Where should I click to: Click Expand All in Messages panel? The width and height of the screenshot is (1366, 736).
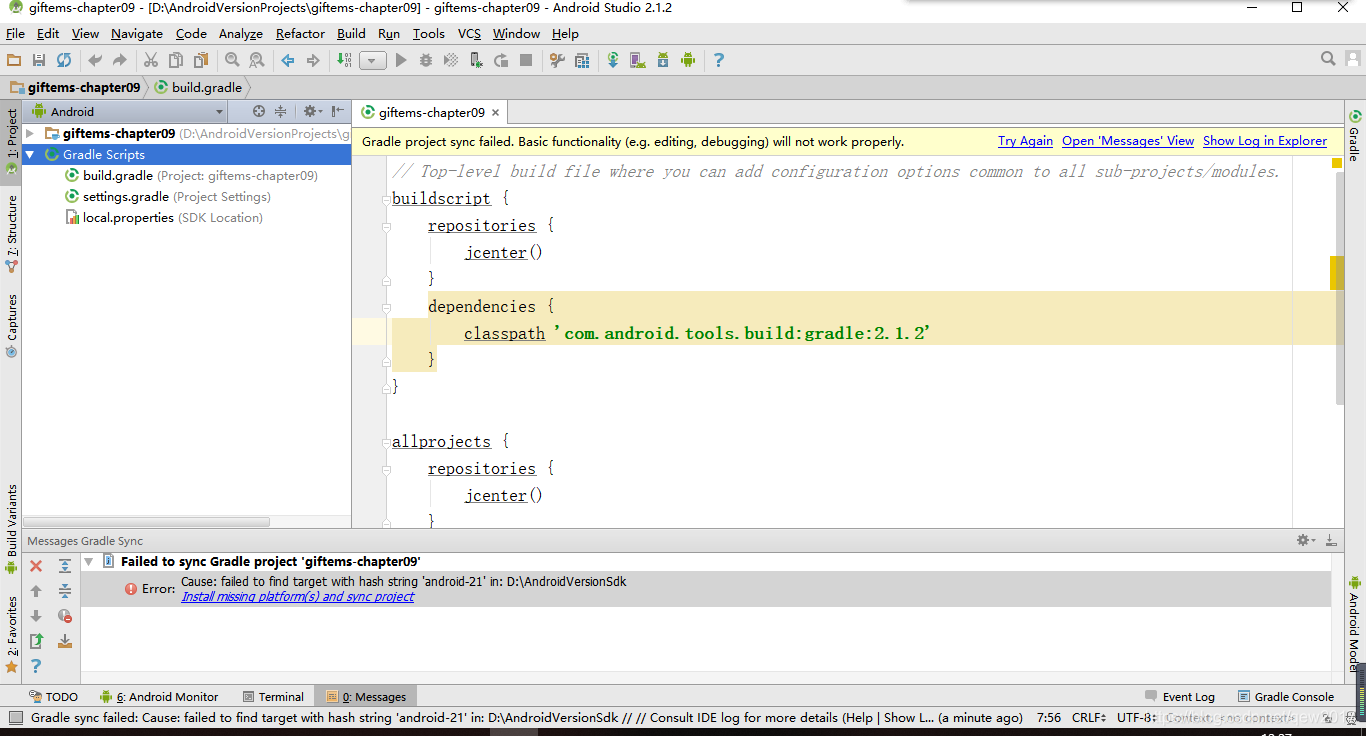[x=65, y=566]
